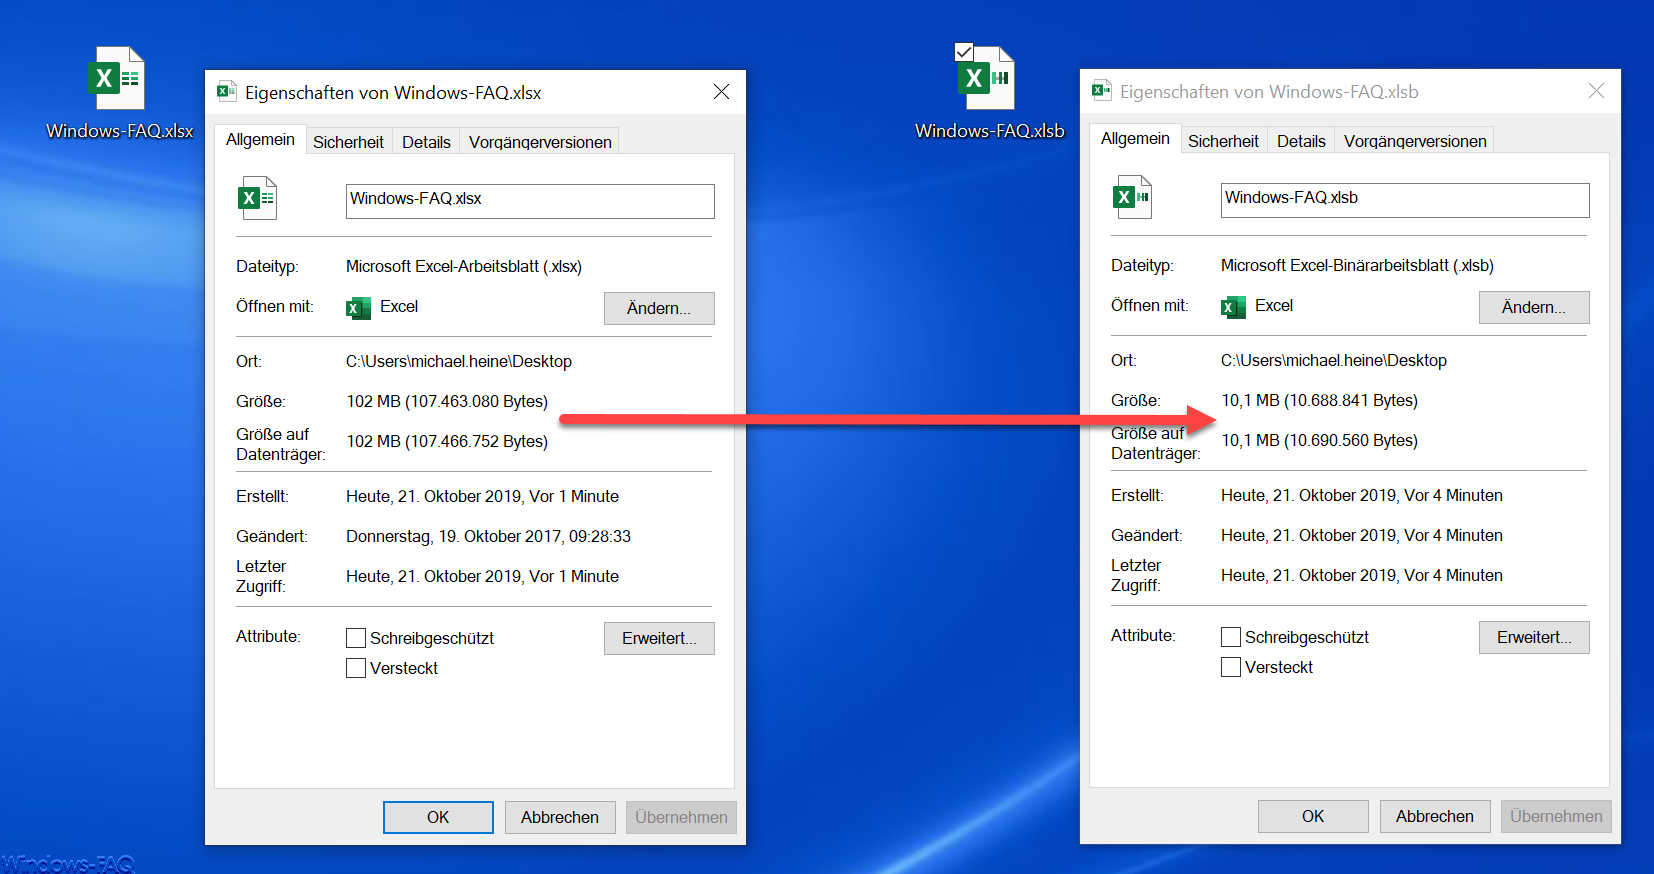Switch to Sicherheit tab in xlsx properties
Screen dimensions: 1654x874
click(348, 142)
